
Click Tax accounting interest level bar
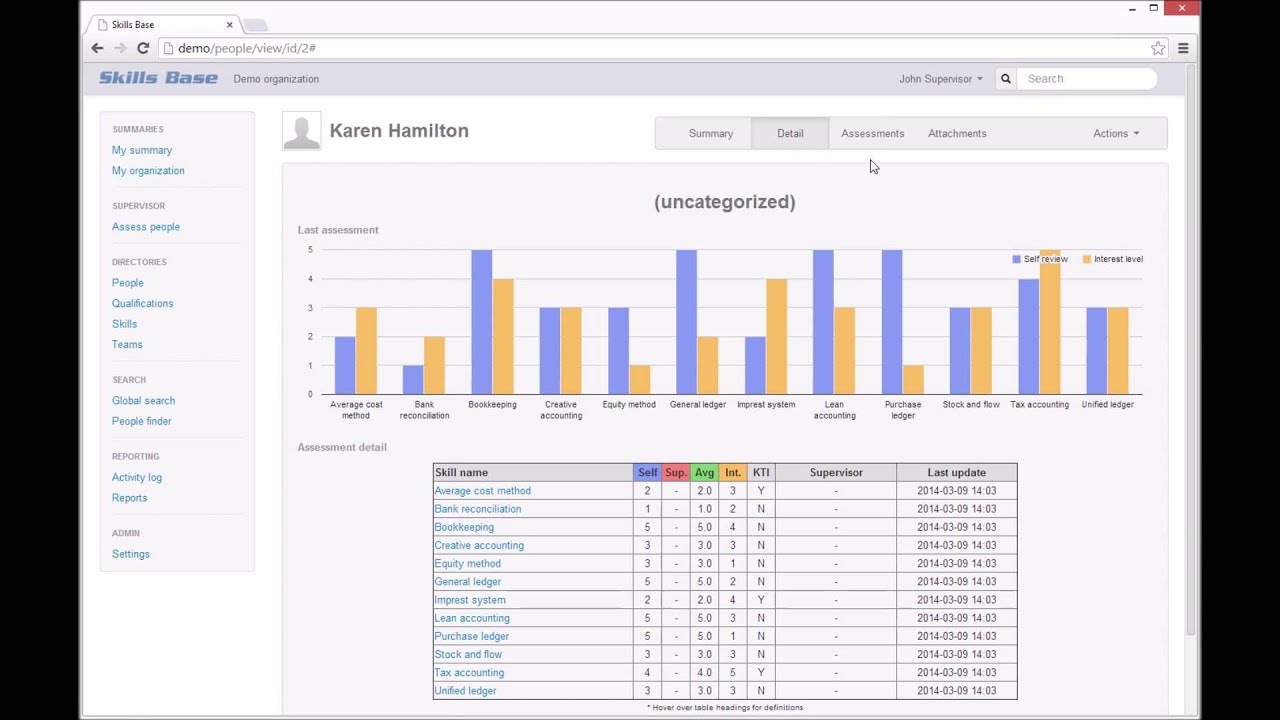click(x=1050, y=322)
